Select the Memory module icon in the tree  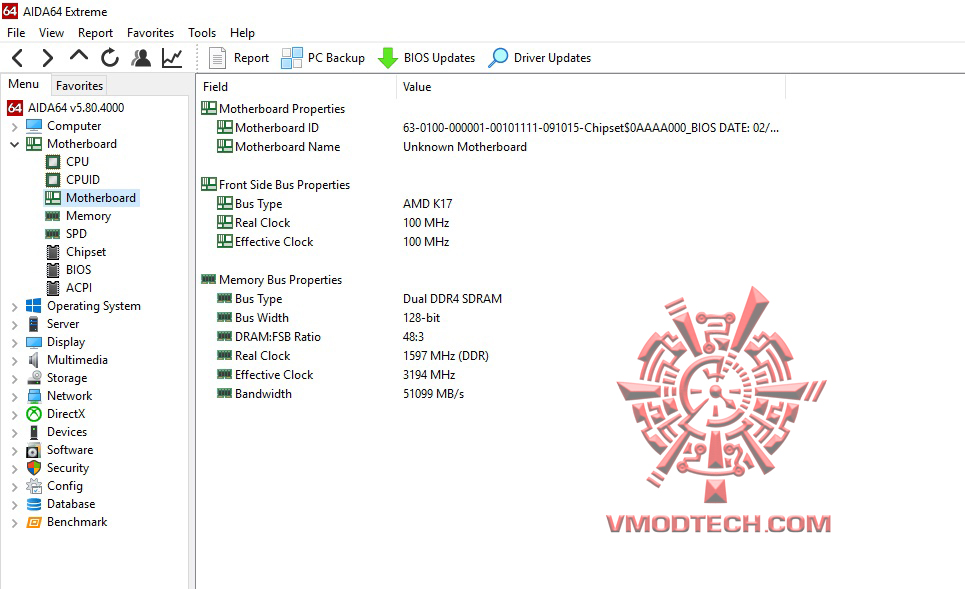click(53, 216)
